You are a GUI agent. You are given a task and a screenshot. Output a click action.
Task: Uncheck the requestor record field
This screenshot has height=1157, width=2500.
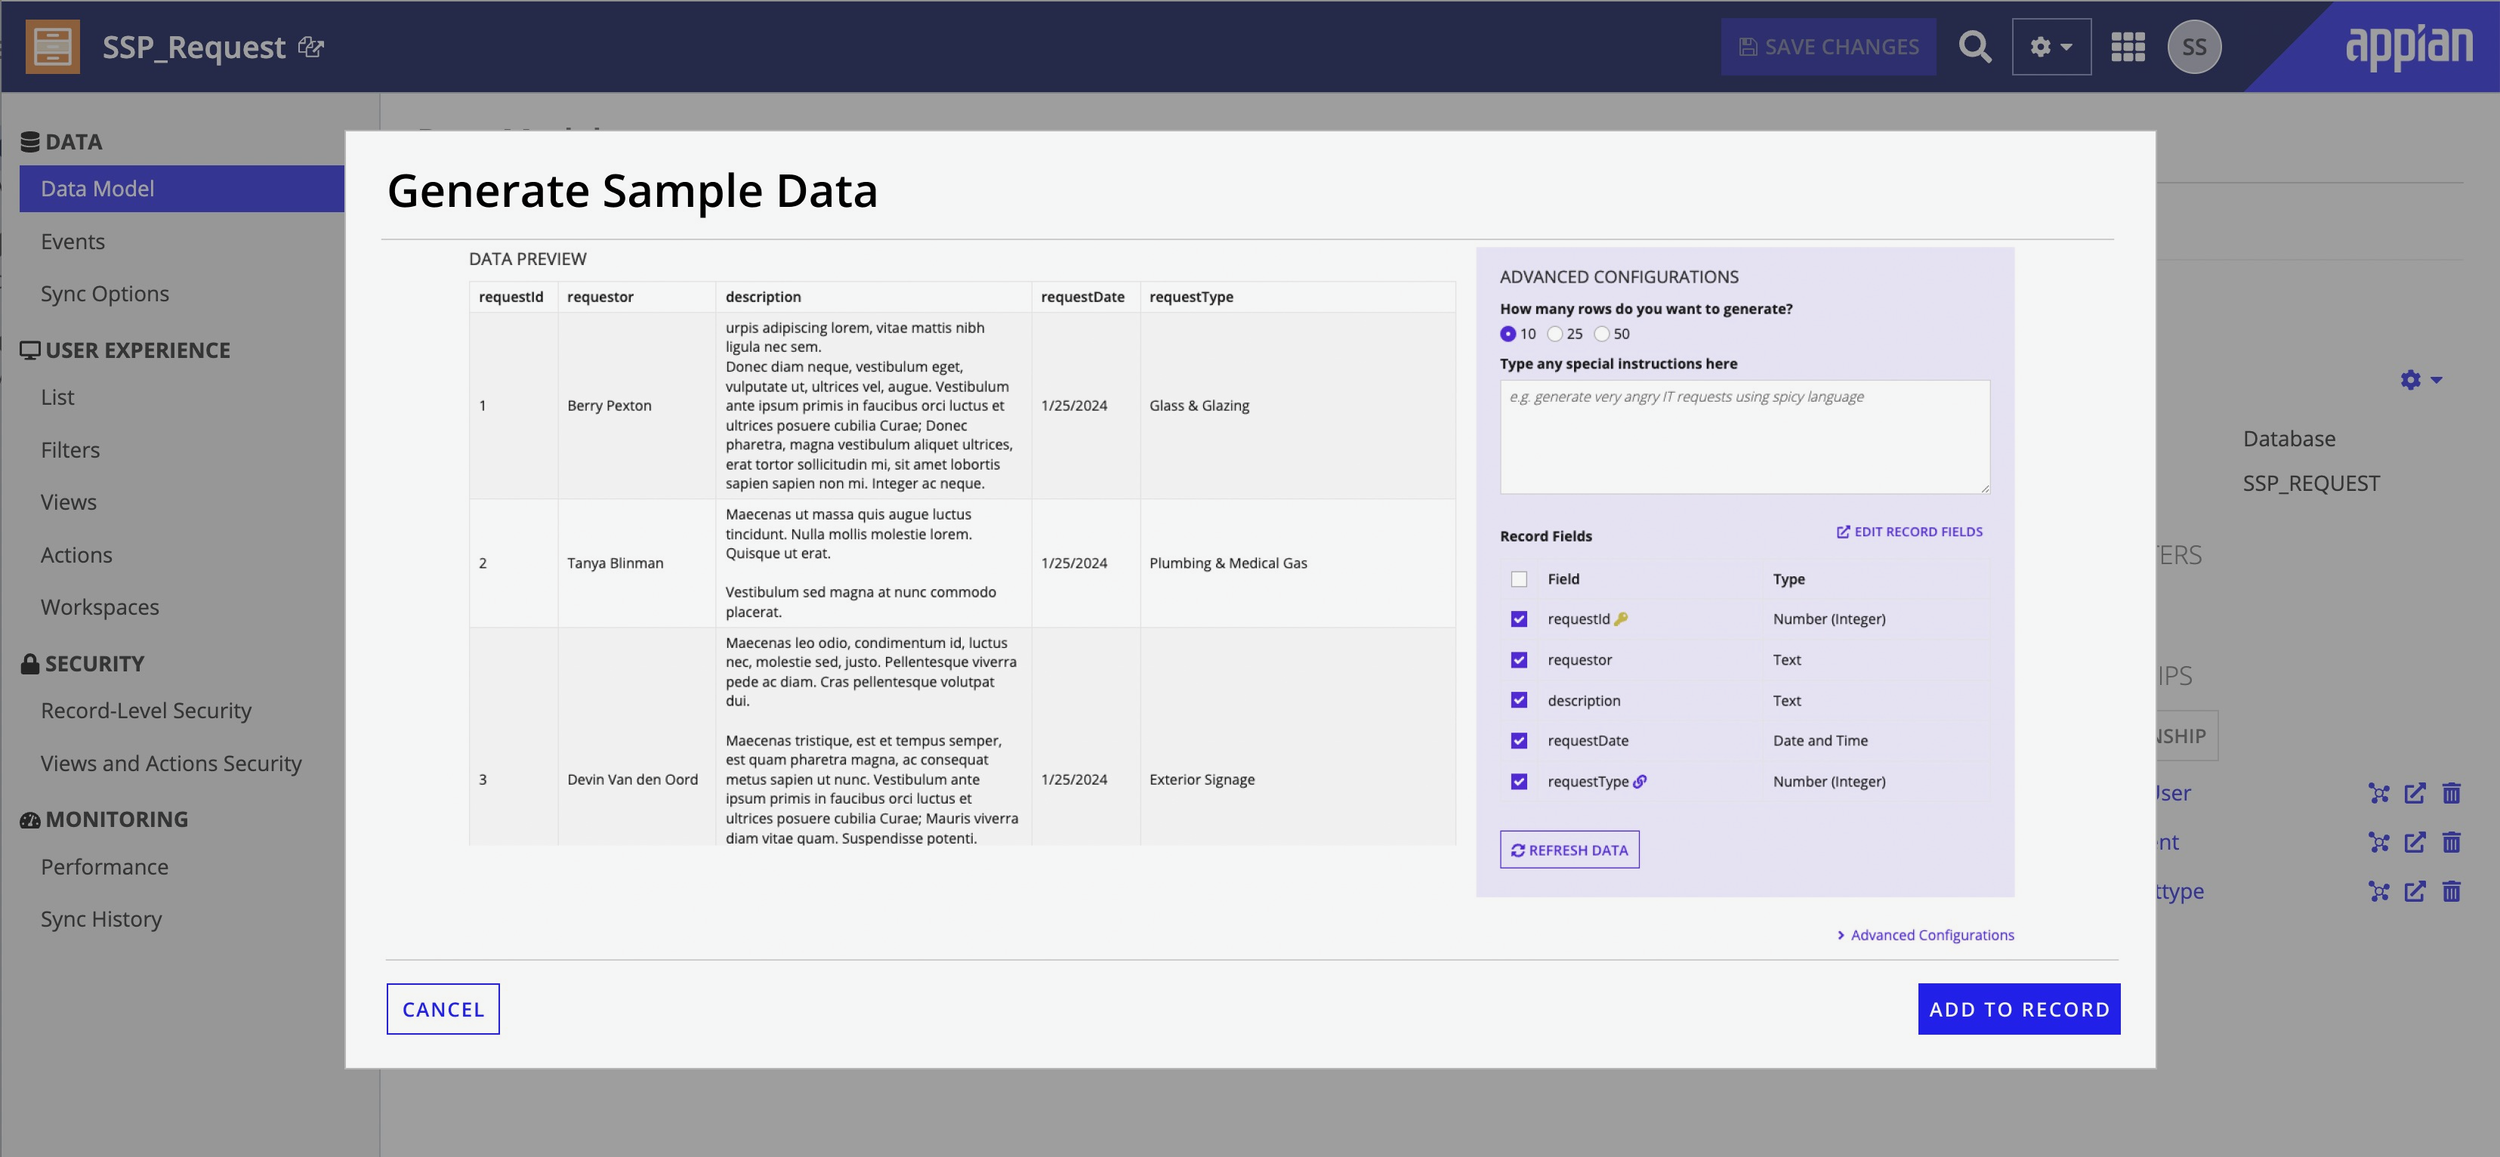coord(1519,659)
